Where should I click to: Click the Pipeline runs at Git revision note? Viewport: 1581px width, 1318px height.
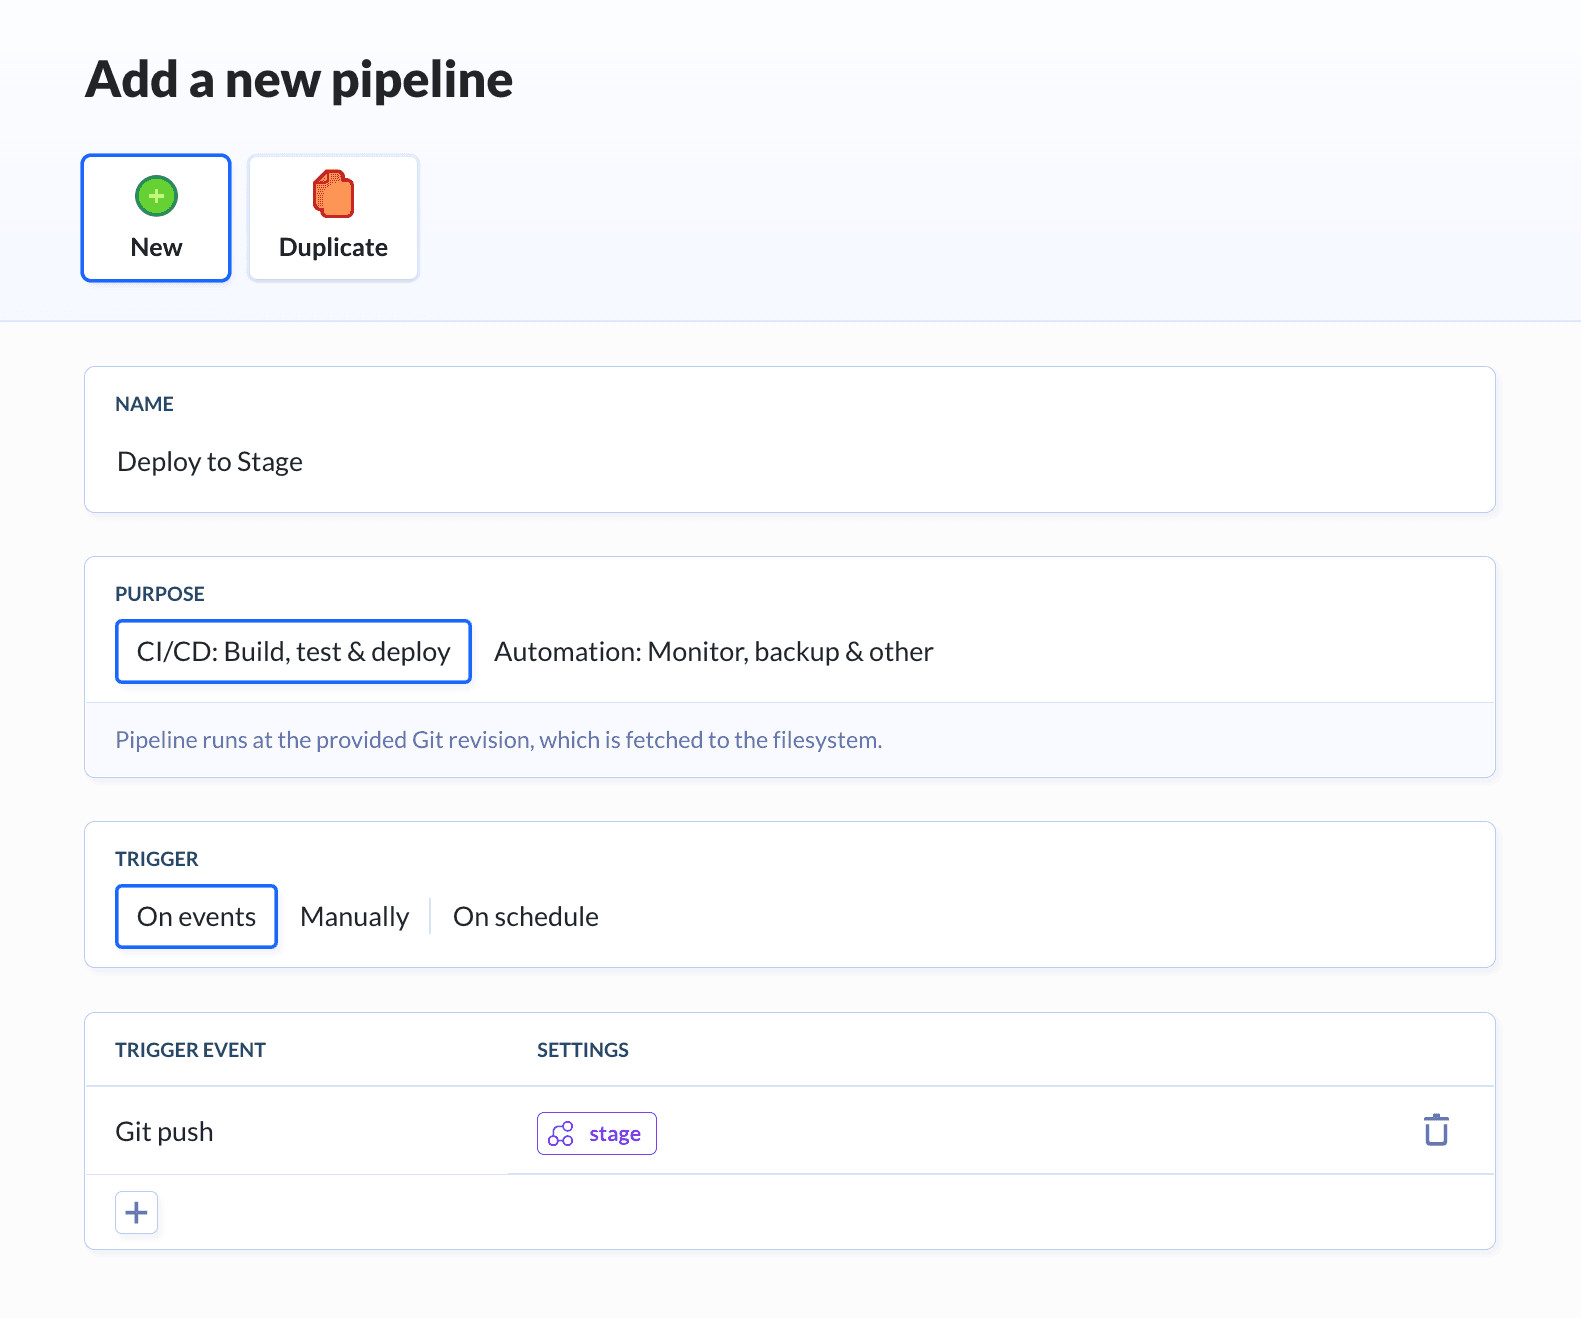pyautogui.click(x=498, y=740)
